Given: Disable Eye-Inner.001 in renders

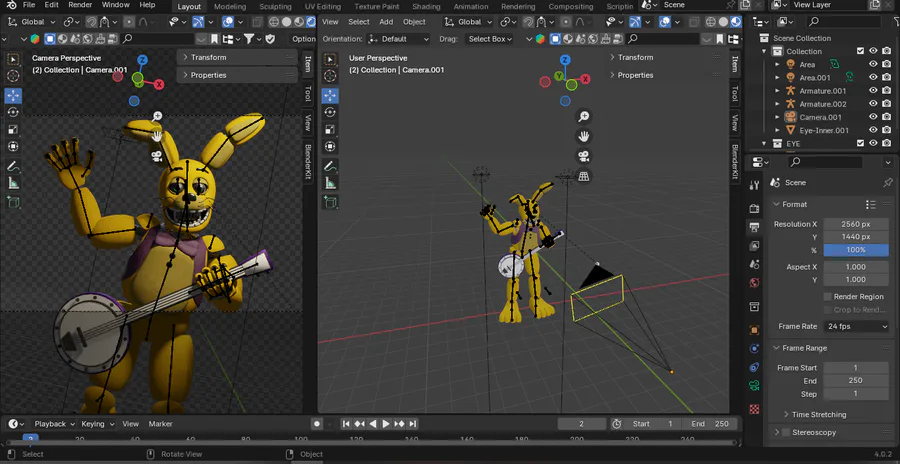Looking at the screenshot, I should (887, 130).
